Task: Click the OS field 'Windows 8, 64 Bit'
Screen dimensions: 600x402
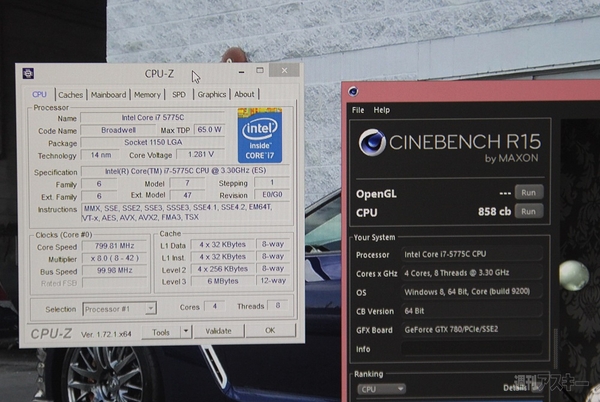Action: pyautogui.click(x=471, y=292)
